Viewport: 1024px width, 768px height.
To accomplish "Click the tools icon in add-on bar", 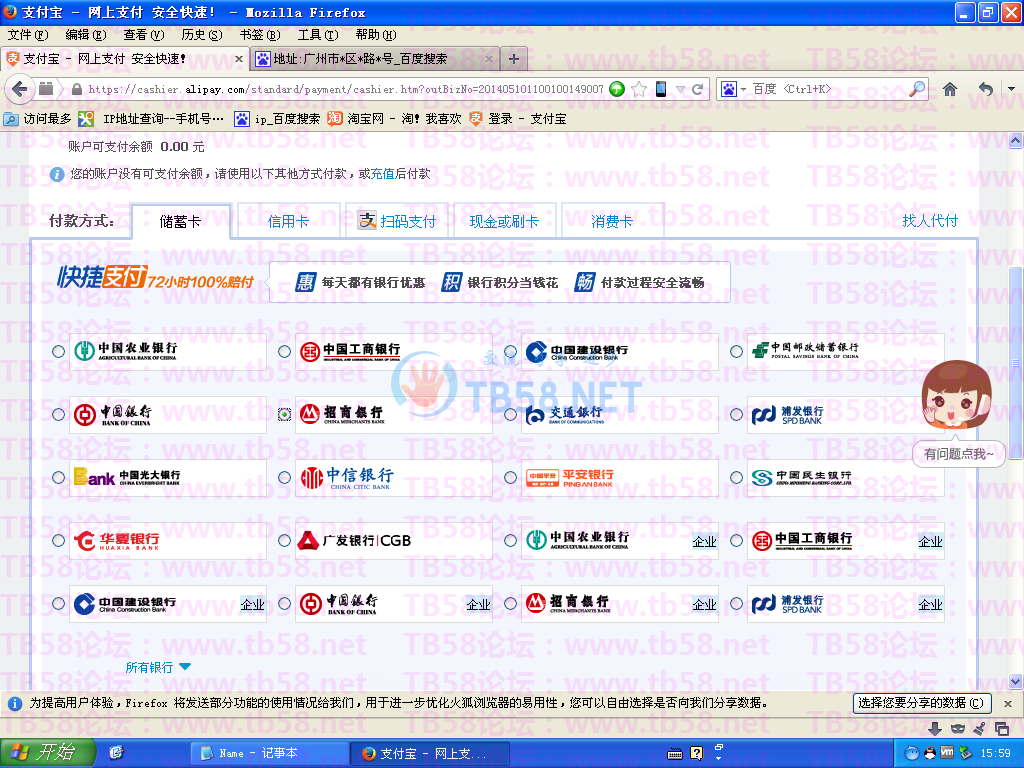I will [979, 728].
